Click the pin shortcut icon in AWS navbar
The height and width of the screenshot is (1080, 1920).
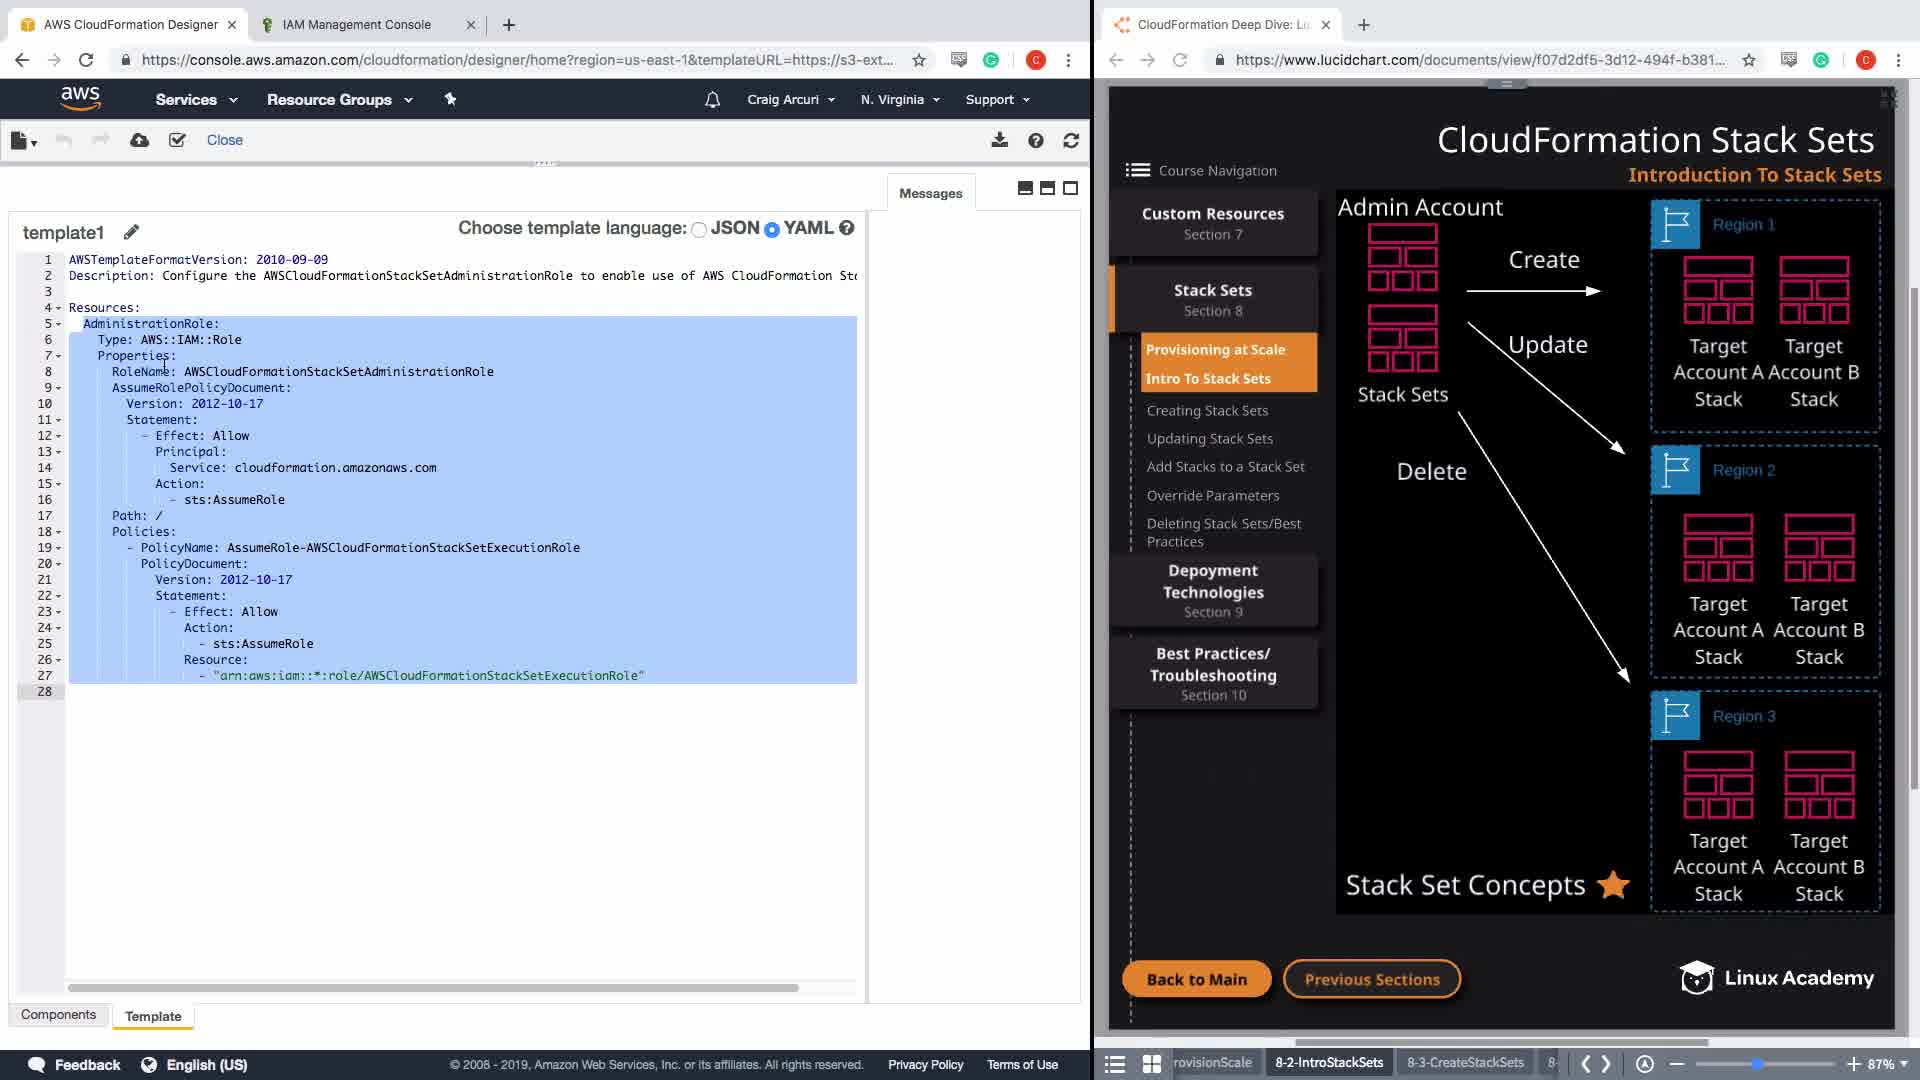pos(450,99)
